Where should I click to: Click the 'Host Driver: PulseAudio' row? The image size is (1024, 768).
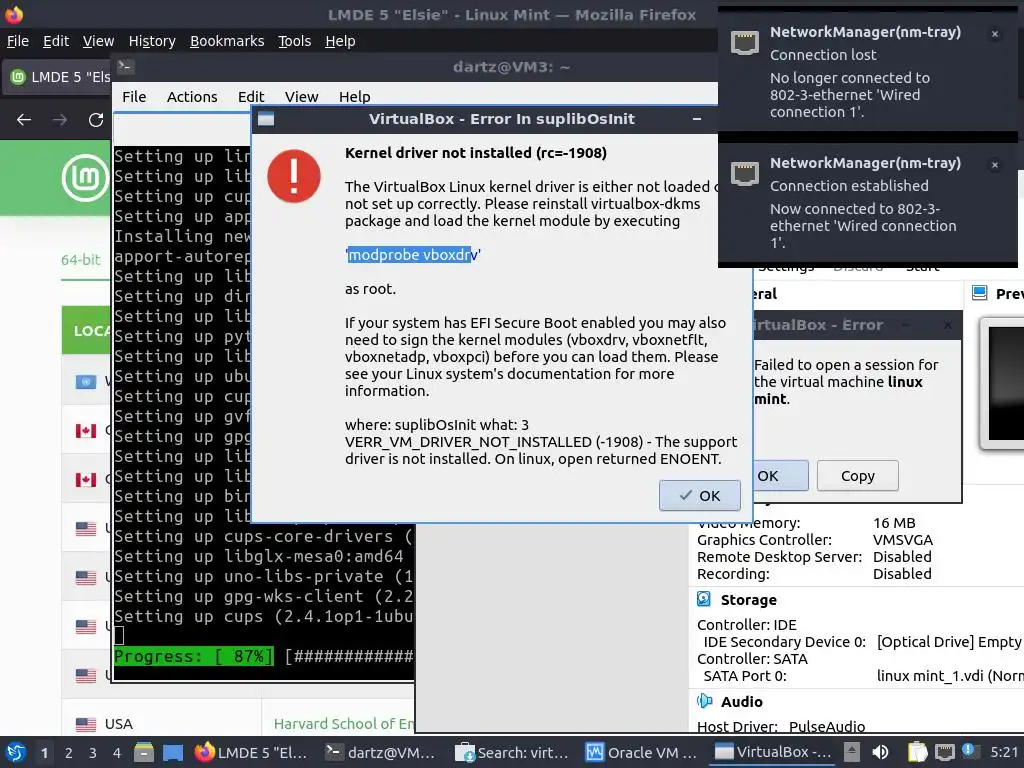tap(780, 726)
